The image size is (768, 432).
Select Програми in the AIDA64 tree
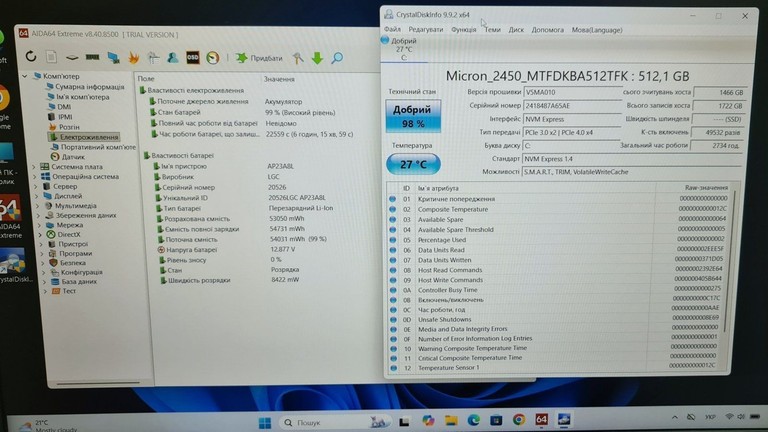(x=75, y=253)
